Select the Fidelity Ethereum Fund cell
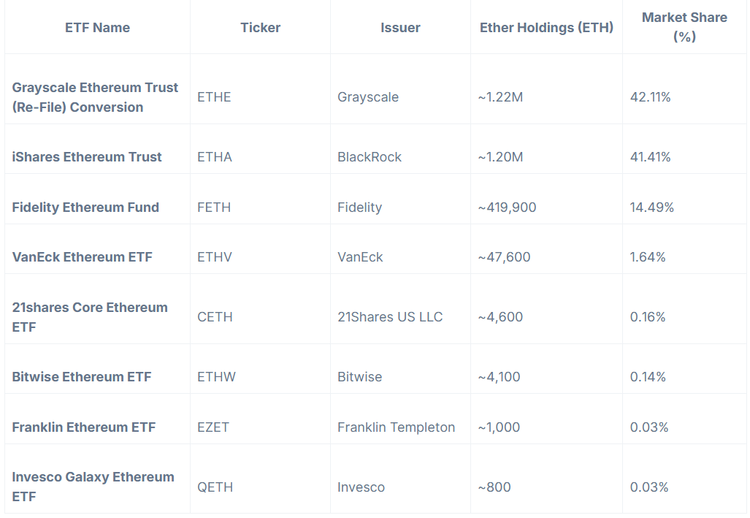This screenshot has height=518, width=750. tap(85, 207)
